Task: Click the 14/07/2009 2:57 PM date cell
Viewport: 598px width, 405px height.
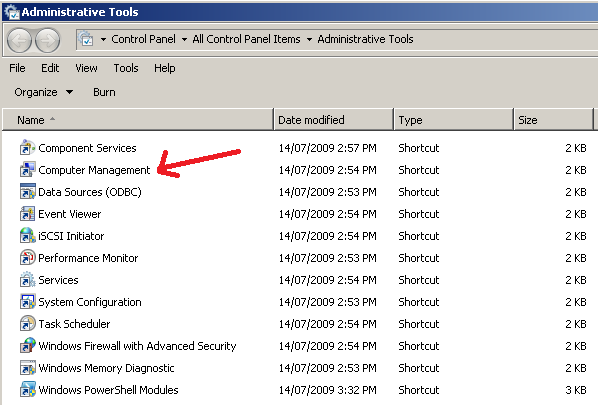Action: point(328,148)
